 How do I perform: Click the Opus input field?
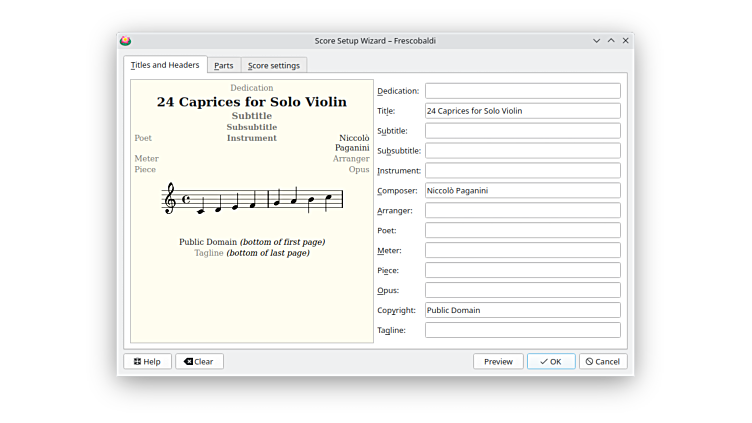(522, 290)
